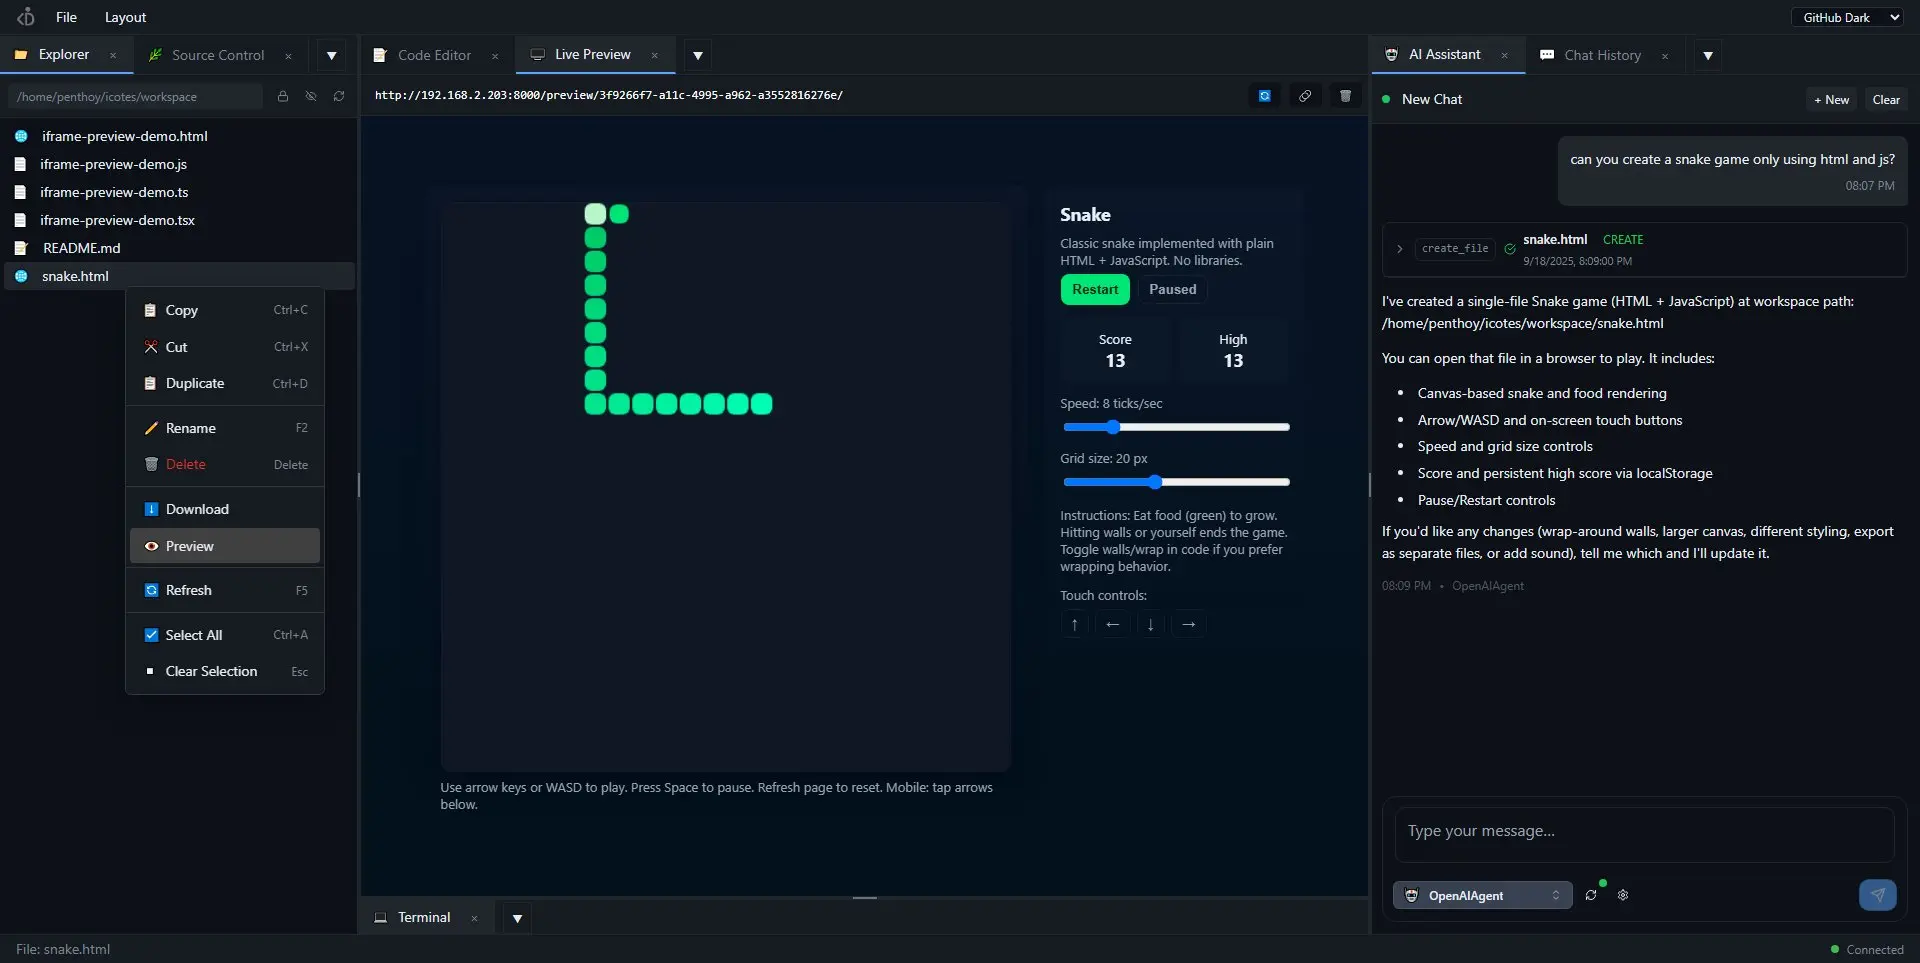Expand the create_file tool call chevron
This screenshot has width=1920, height=963.
(x=1399, y=249)
